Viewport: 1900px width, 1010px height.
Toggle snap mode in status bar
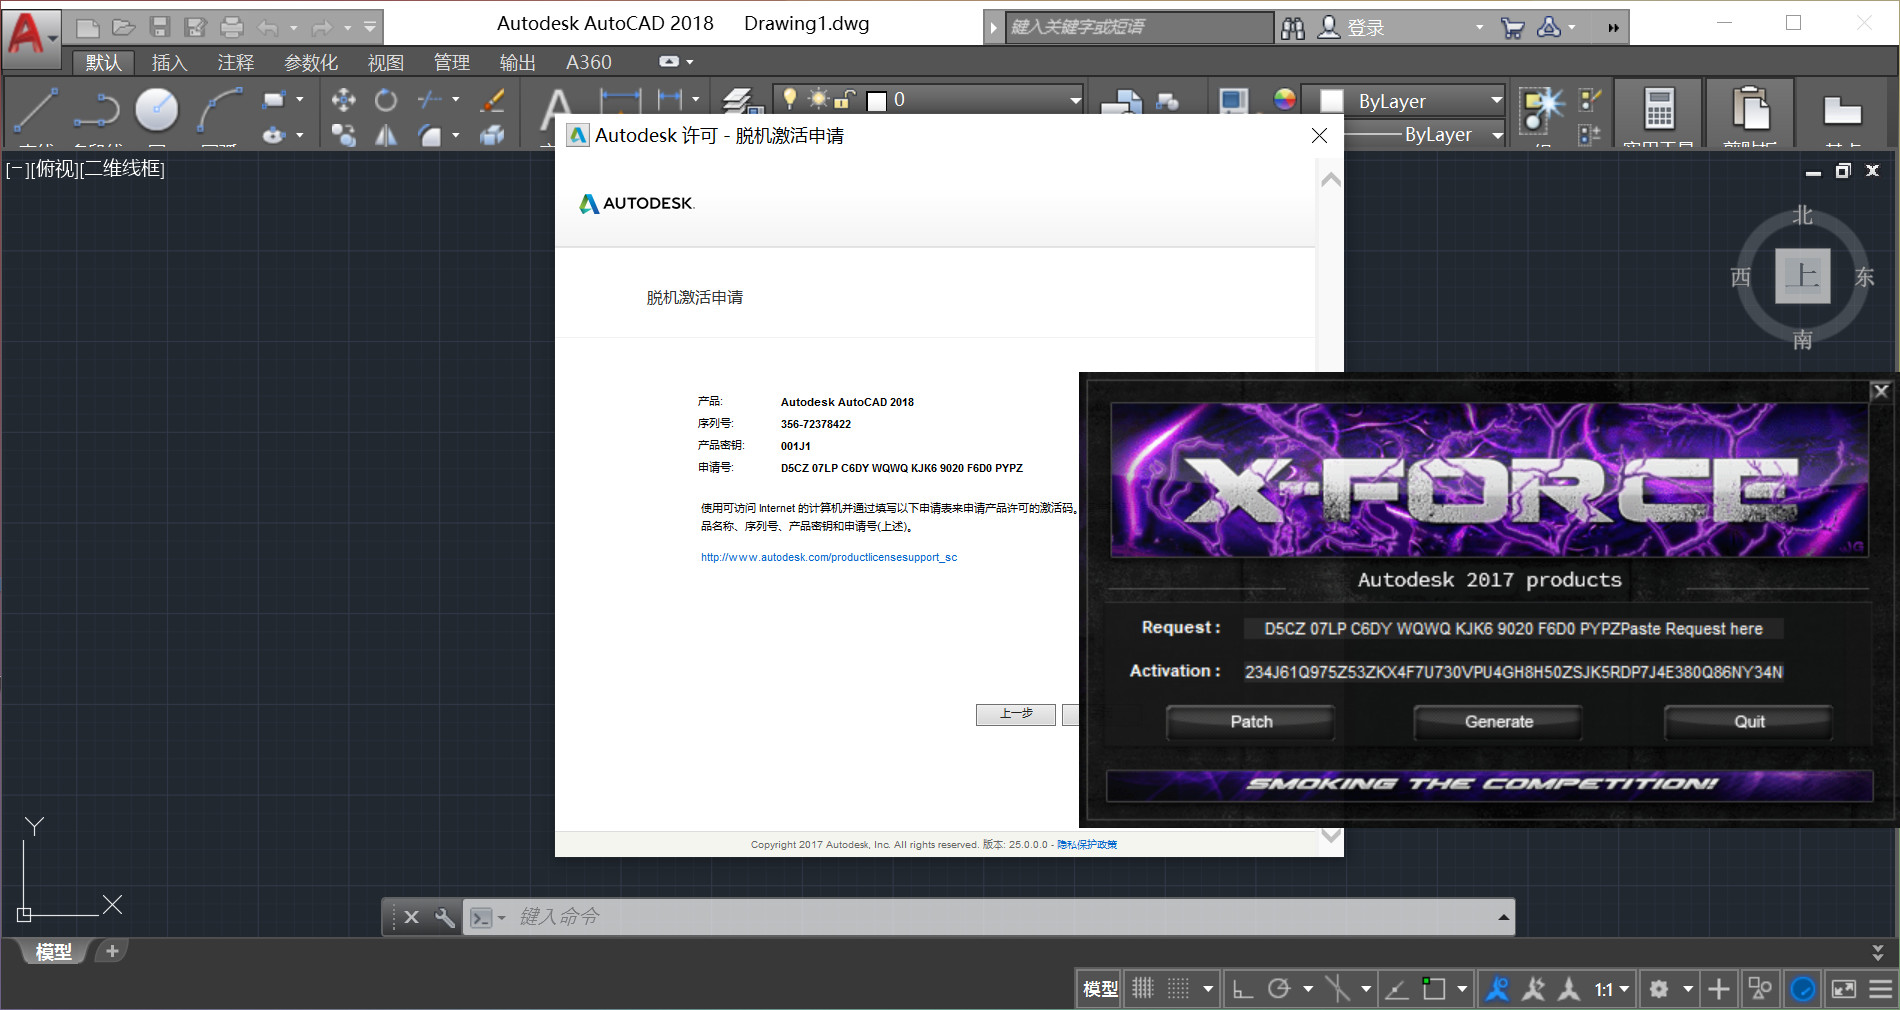[x=1179, y=989]
